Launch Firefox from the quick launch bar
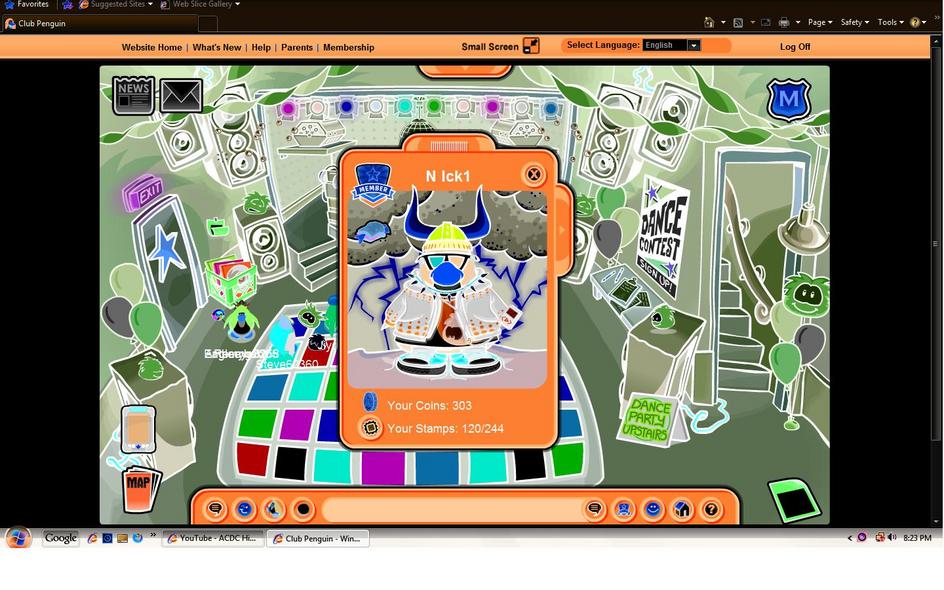Viewport: 944px width, 590px height. click(138, 538)
